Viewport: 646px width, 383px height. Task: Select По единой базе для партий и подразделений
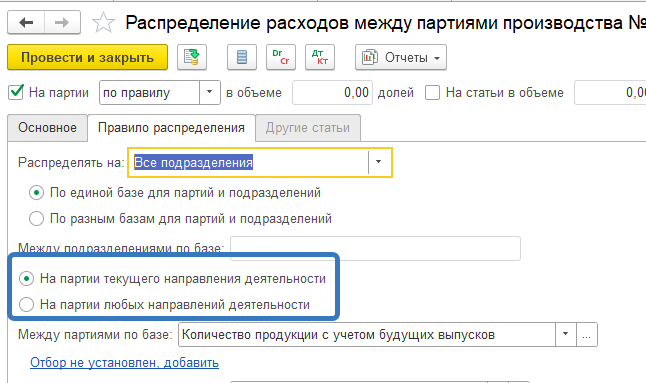(36, 193)
